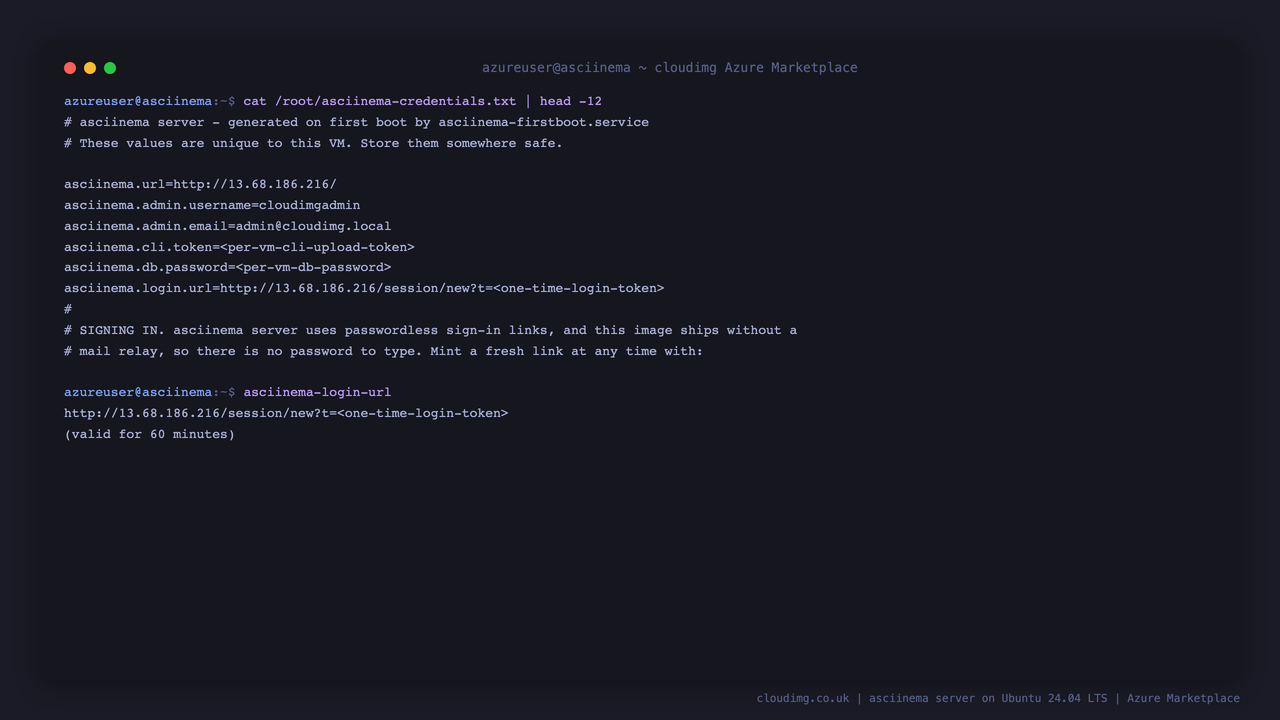The height and width of the screenshot is (720, 1280).
Task: Click the '(valid for 60 minutes)' text
Action: pyautogui.click(x=149, y=434)
